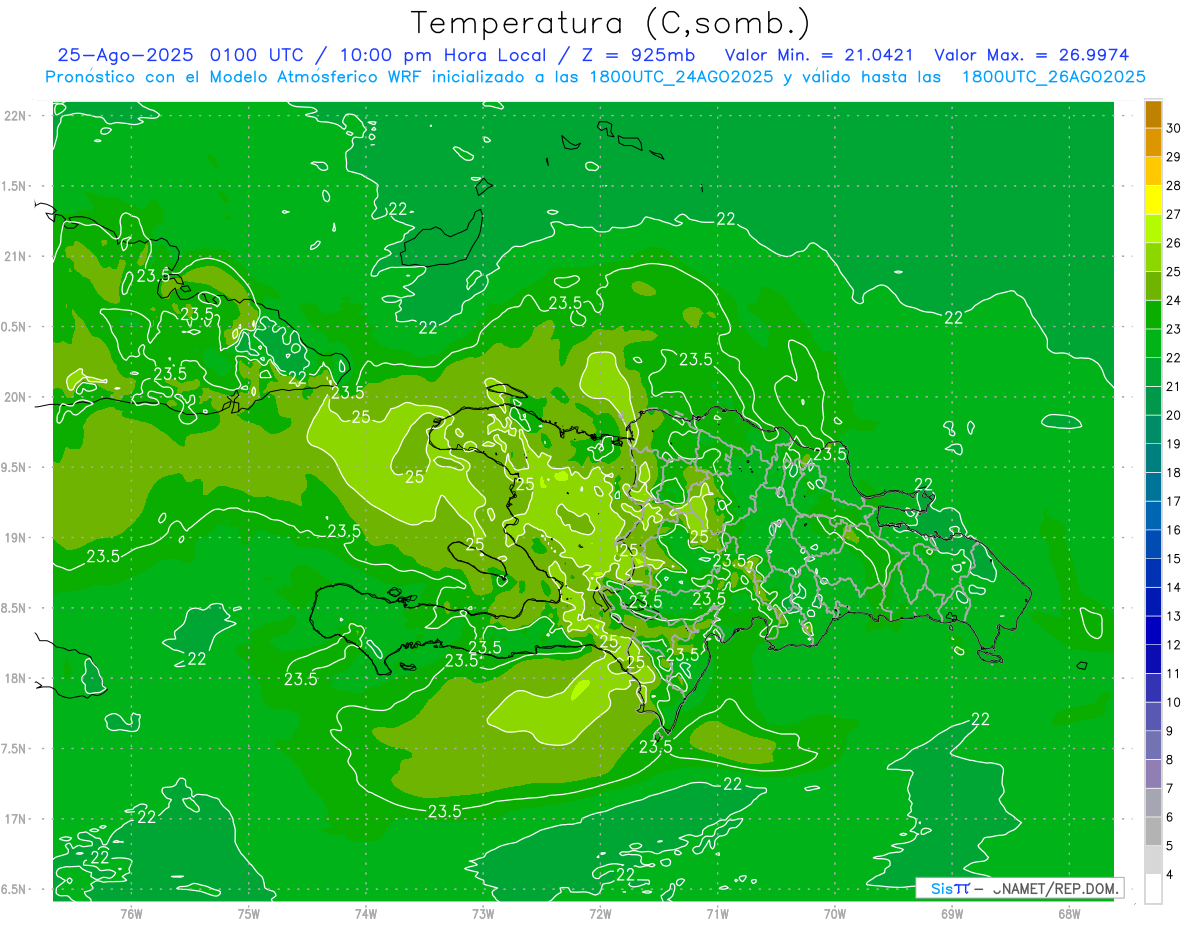1200x927 pixels.
Task: Click the 73W longitude axis label
Action: pos(483,913)
